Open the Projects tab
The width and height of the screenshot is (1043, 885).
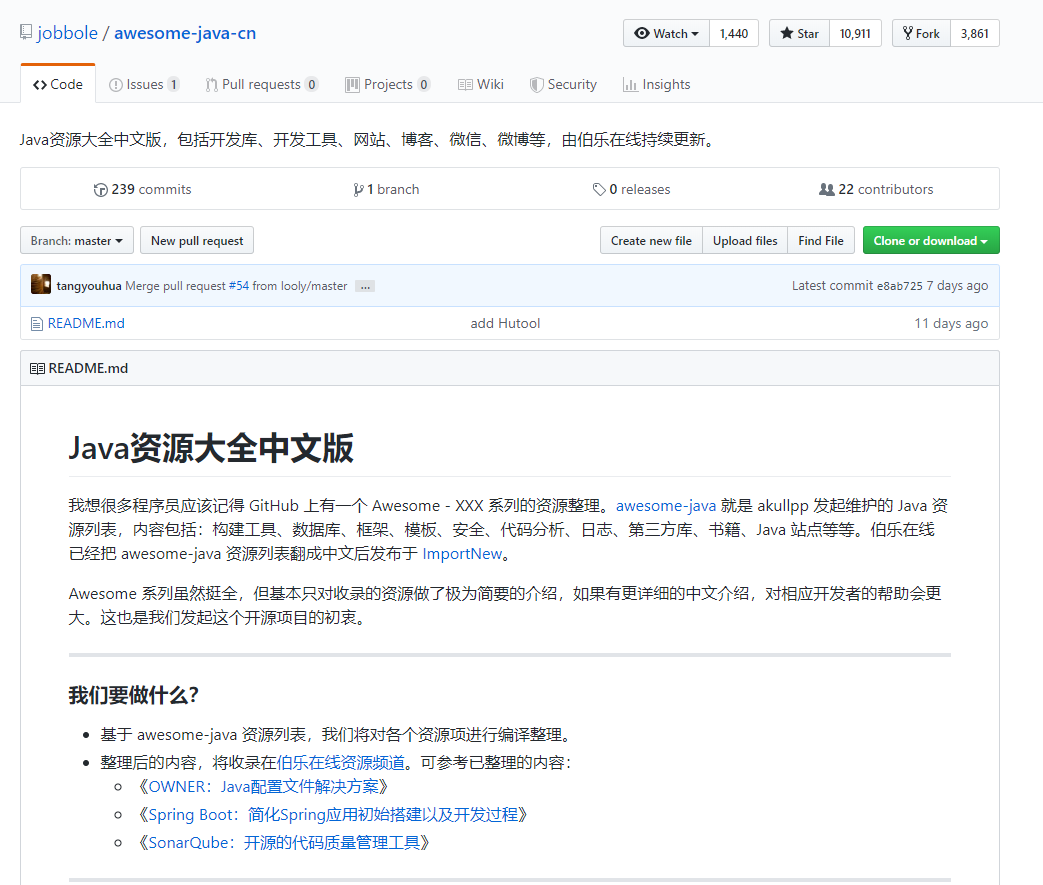[x=387, y=85]
